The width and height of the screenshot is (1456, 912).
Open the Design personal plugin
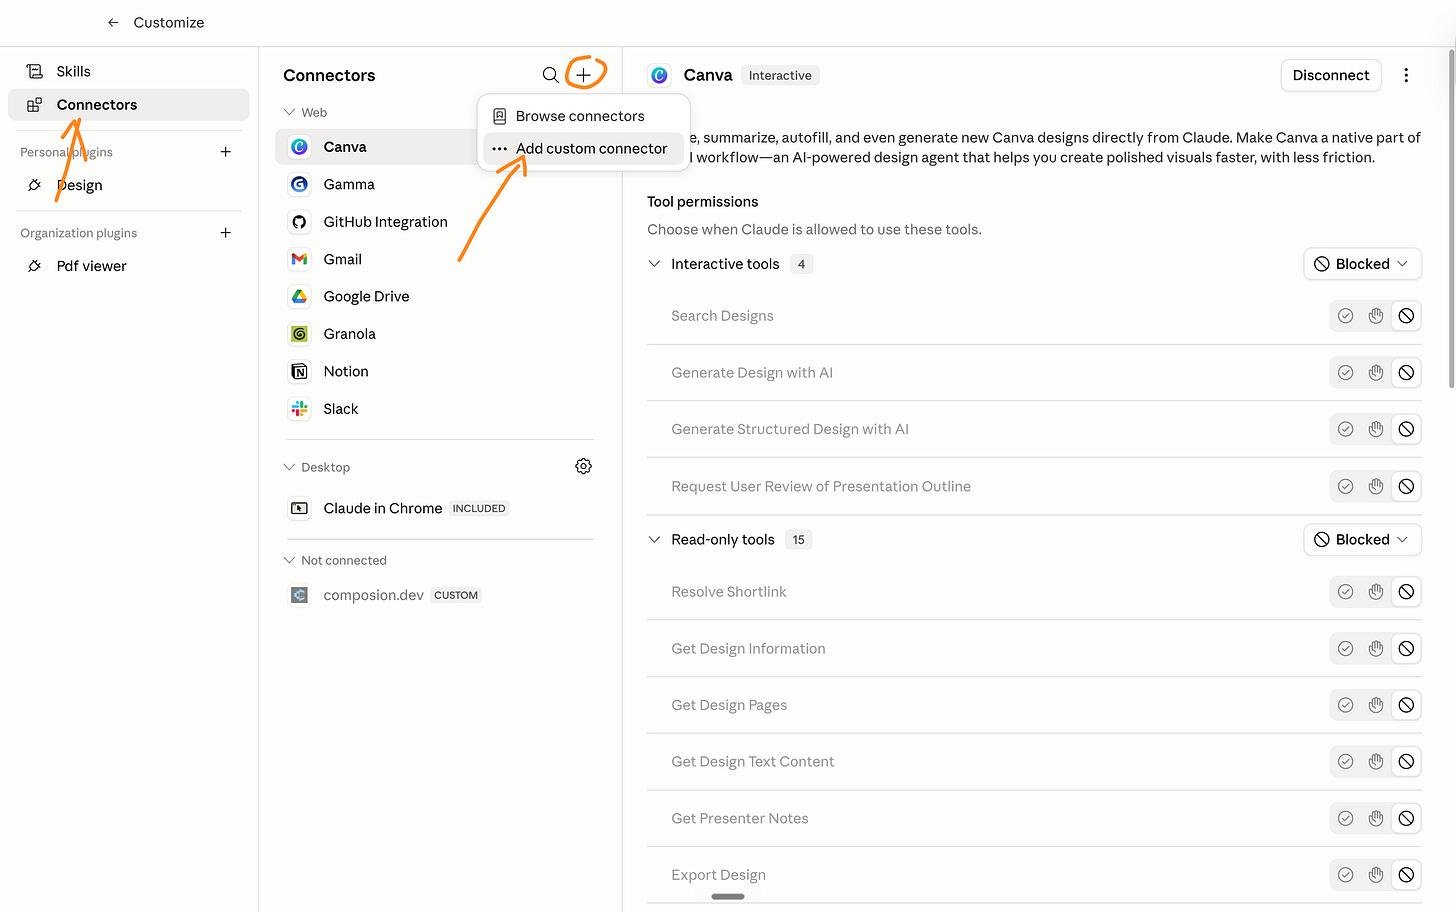point(129,185)
